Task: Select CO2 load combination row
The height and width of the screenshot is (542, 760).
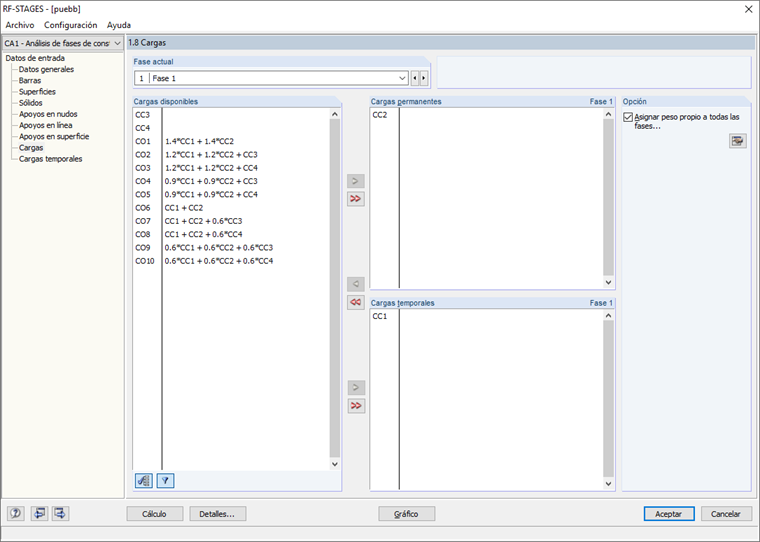Action: coord(231,155)
